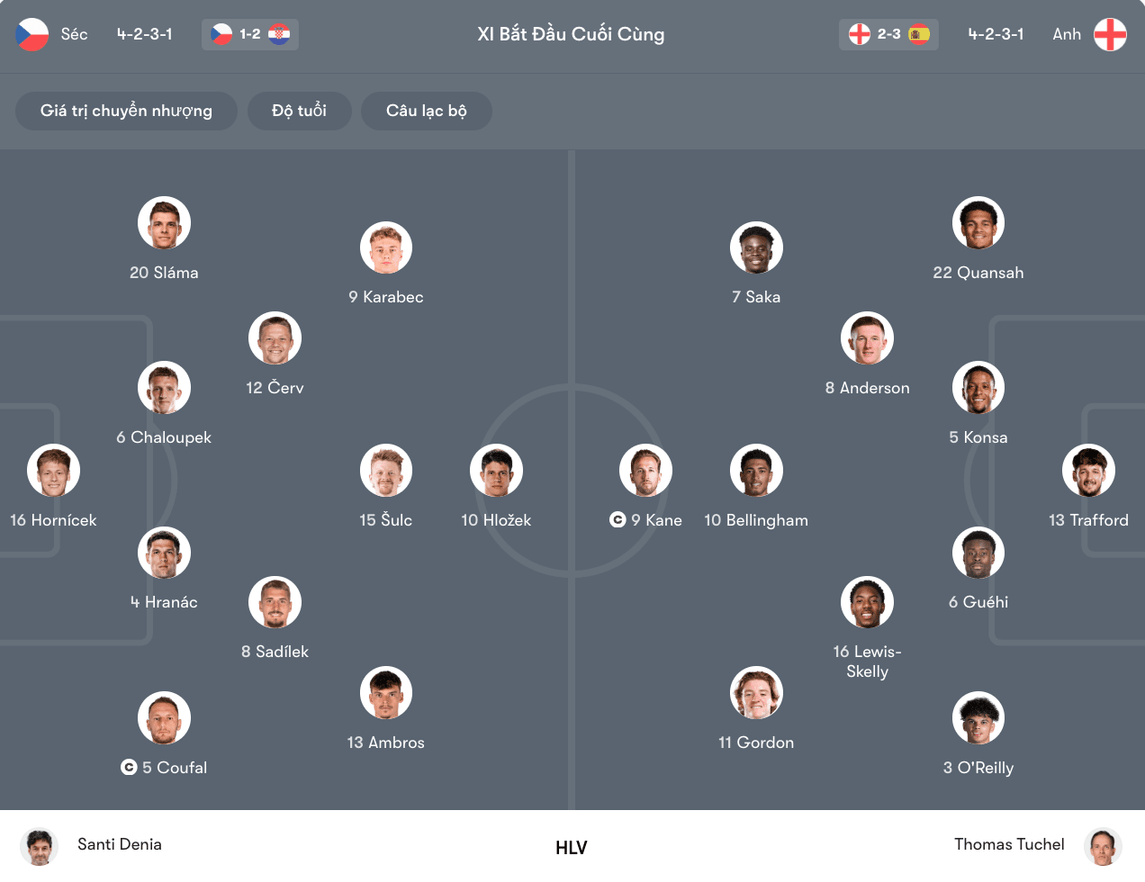Viewport: 1145px width, 882px height.
Task: Click the captain badge next to Coufal
Action: tap(129, 767)
